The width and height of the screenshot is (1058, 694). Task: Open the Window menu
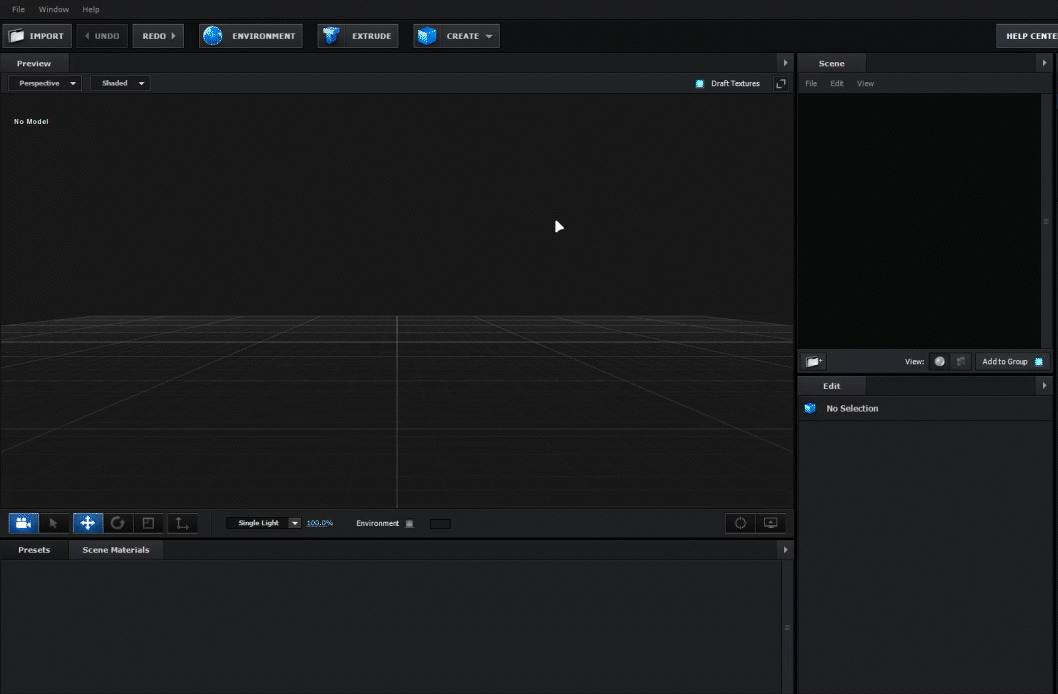point(53,9)
